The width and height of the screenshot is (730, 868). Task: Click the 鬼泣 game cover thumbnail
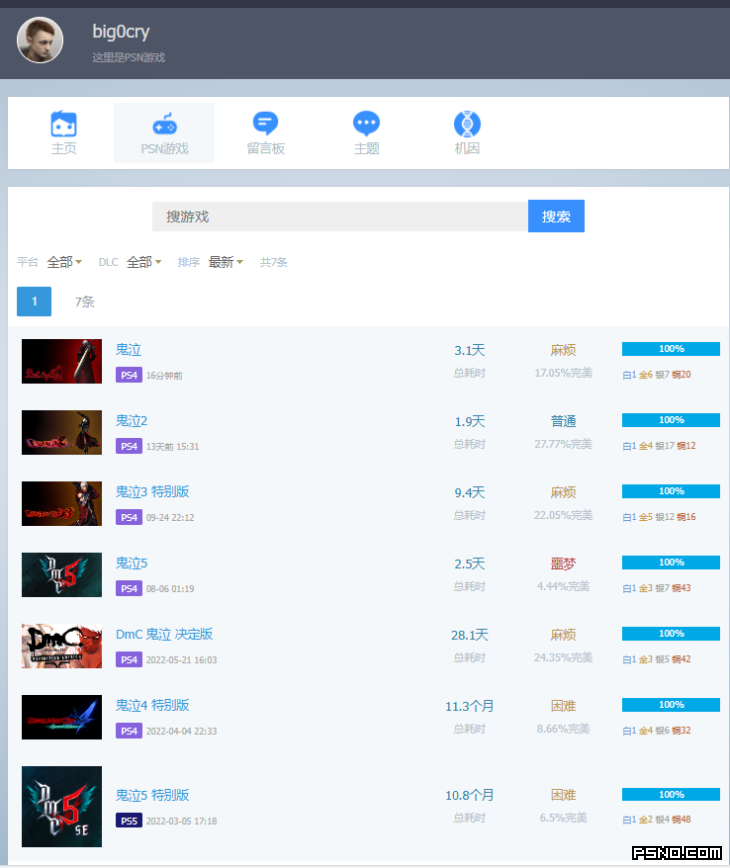(62, 361)
